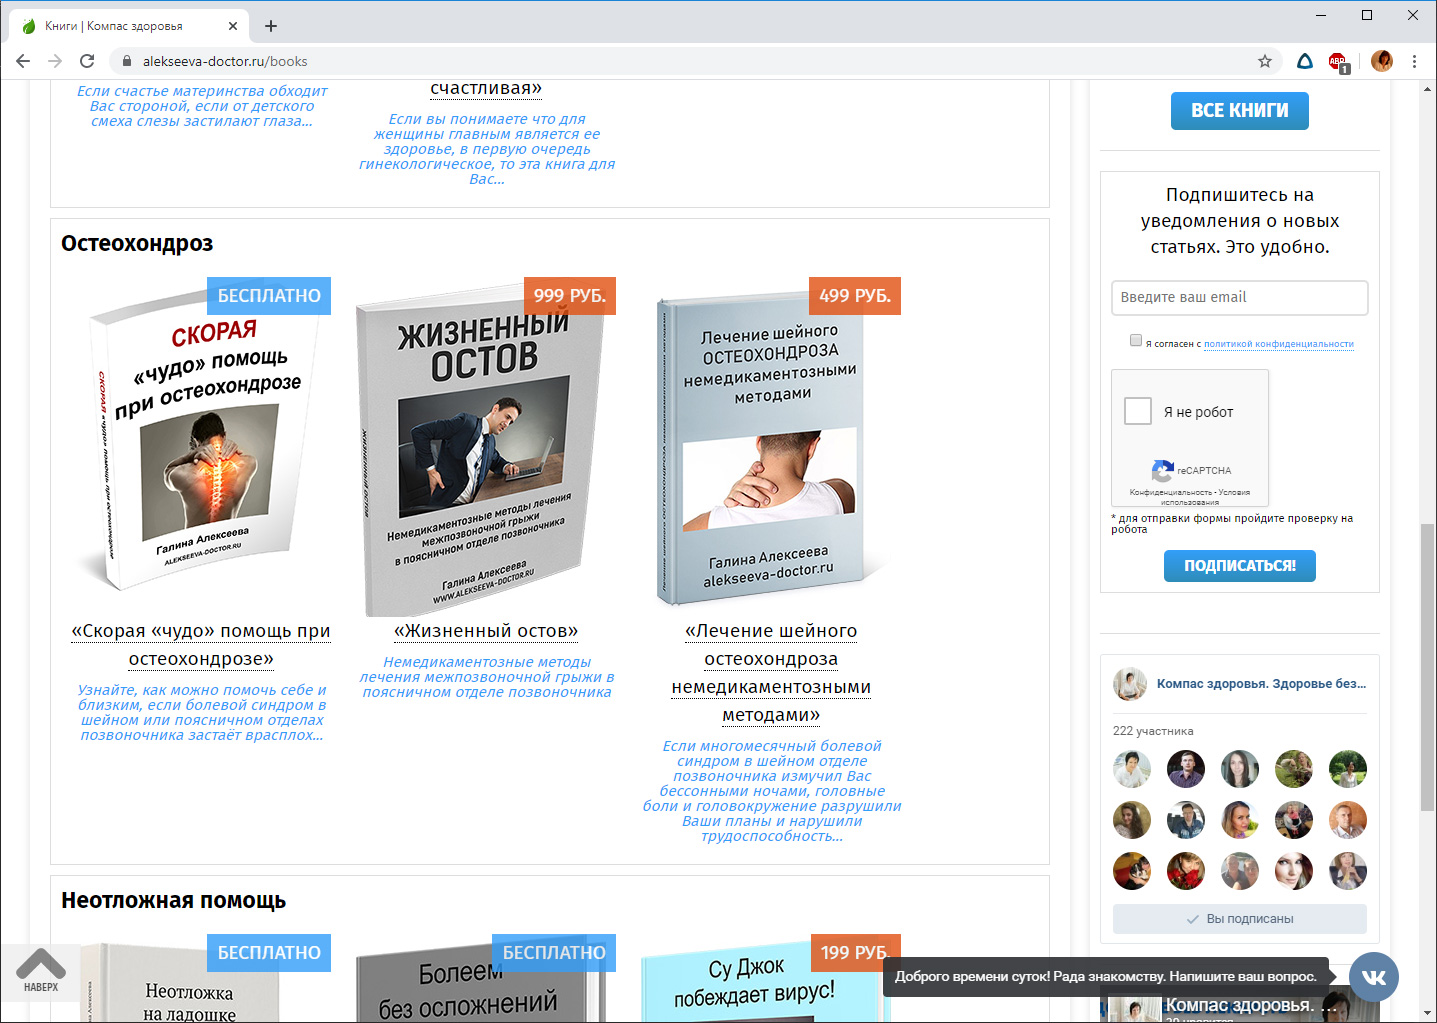Open 'Компас здоровья. Здоровье без…' VK group link
This screenshot has height=1023, width=1437.
point(1261,684)
